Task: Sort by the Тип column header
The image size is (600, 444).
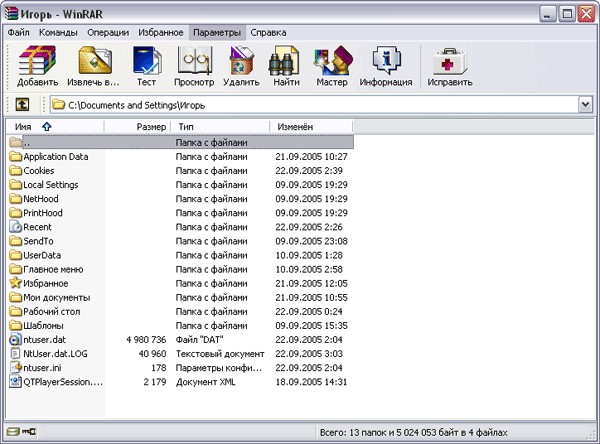Action: point(220,127)
